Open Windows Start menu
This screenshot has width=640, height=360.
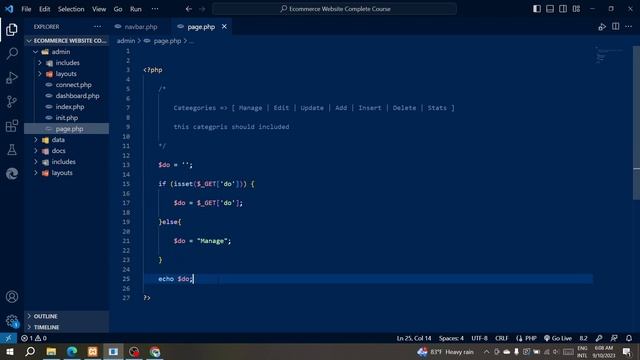tap(9, 351)
